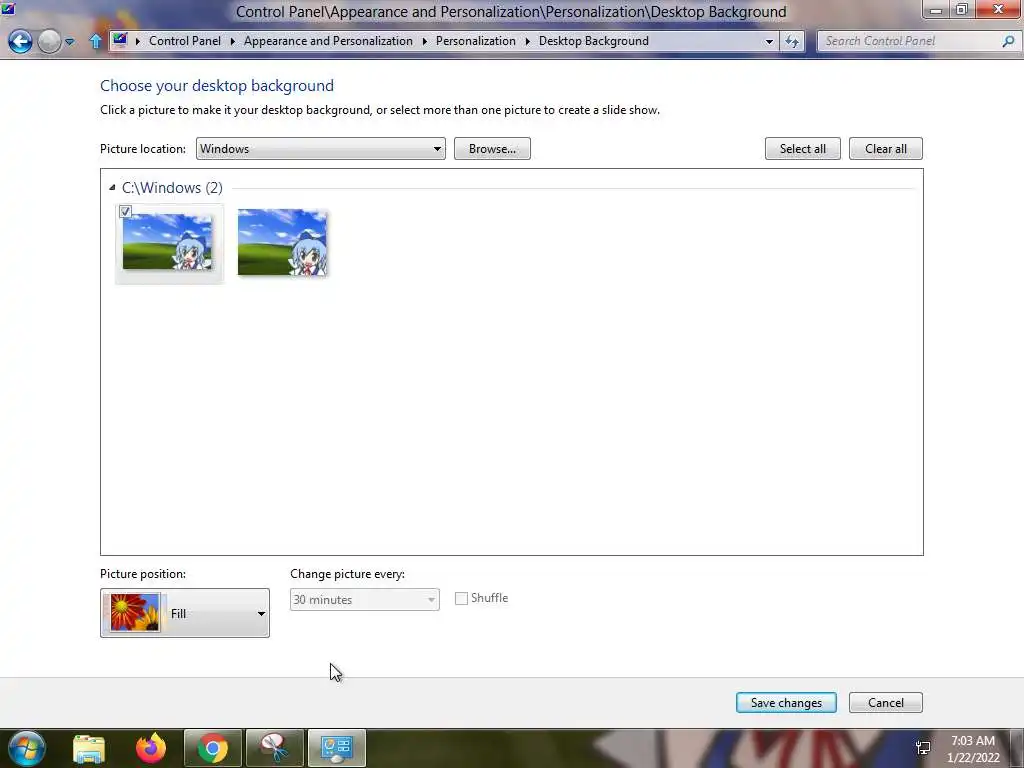Go back using the blue Back arrow
Image resolution: width=1024 pixels, height=768 pixels.
point(20,42)
